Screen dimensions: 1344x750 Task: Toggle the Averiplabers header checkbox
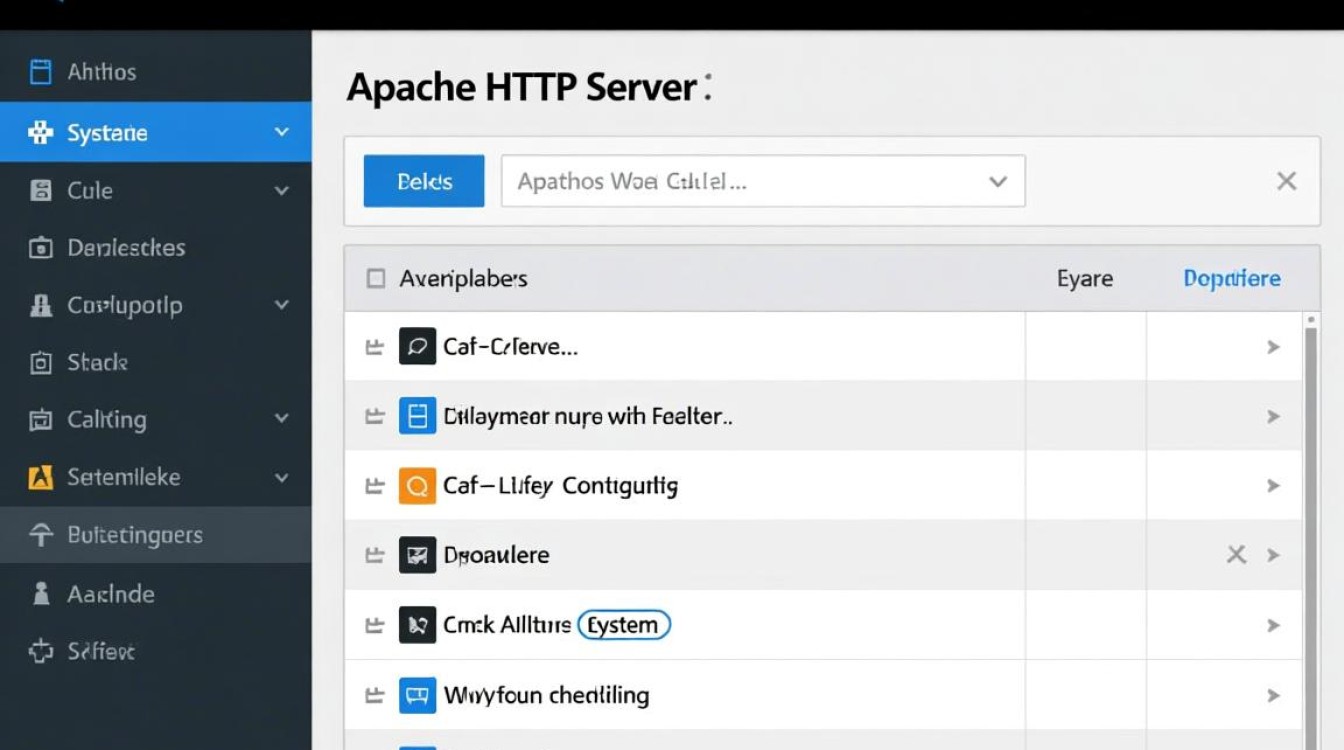pyautogui.click(x=376, y=279)
